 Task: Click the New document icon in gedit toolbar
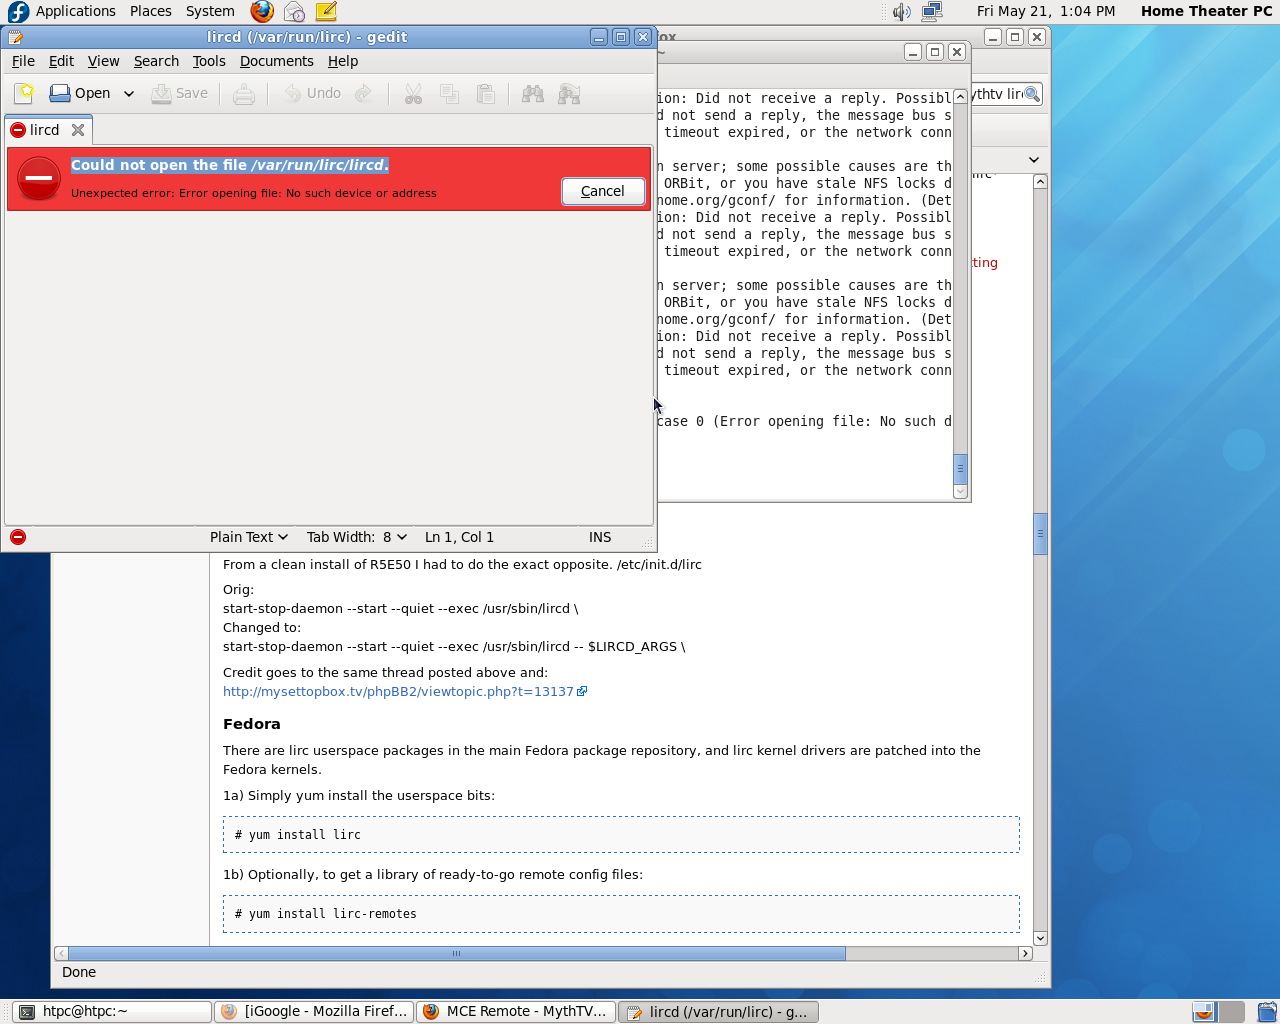point(25,94)
